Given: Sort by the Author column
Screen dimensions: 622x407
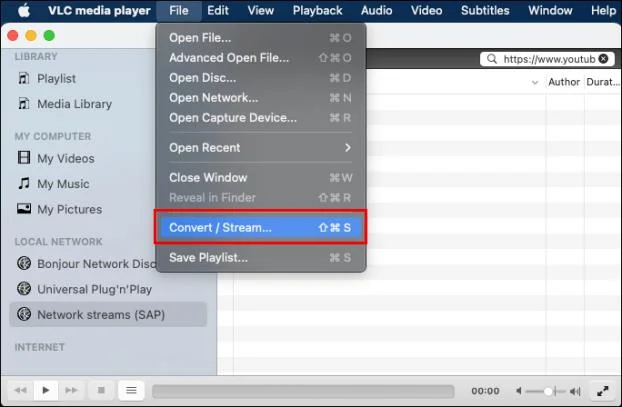Looking at the screenshot, I should [x=564, y=82].
